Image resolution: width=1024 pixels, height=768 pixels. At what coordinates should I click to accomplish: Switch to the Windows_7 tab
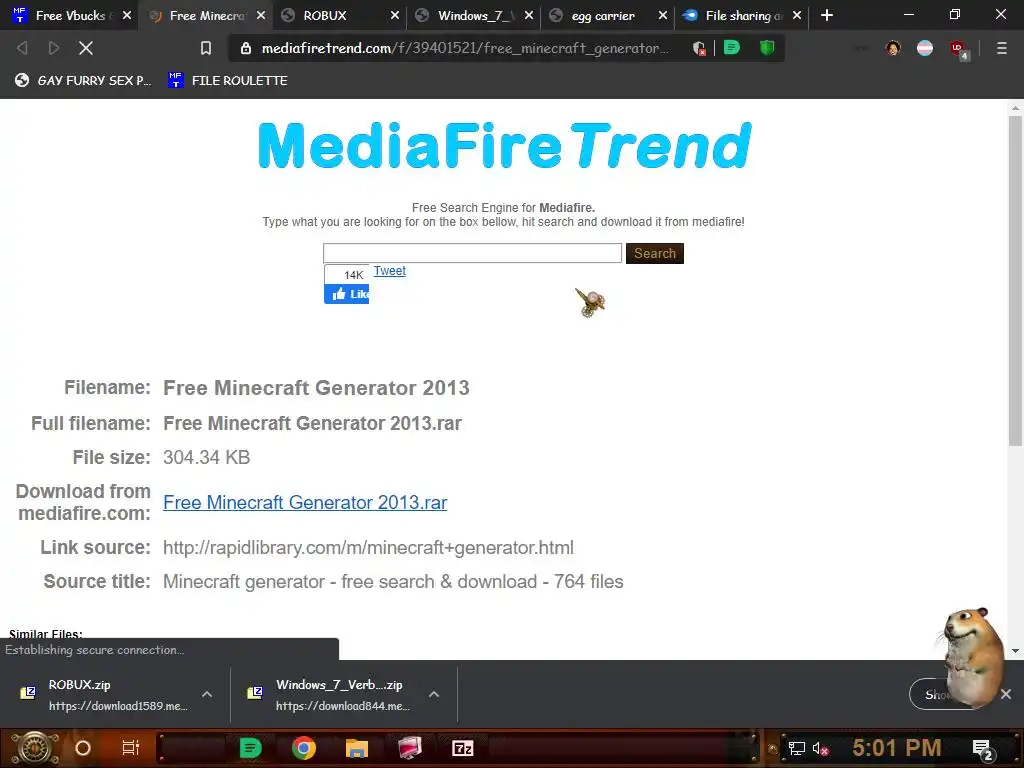click(x=475, y=16)
